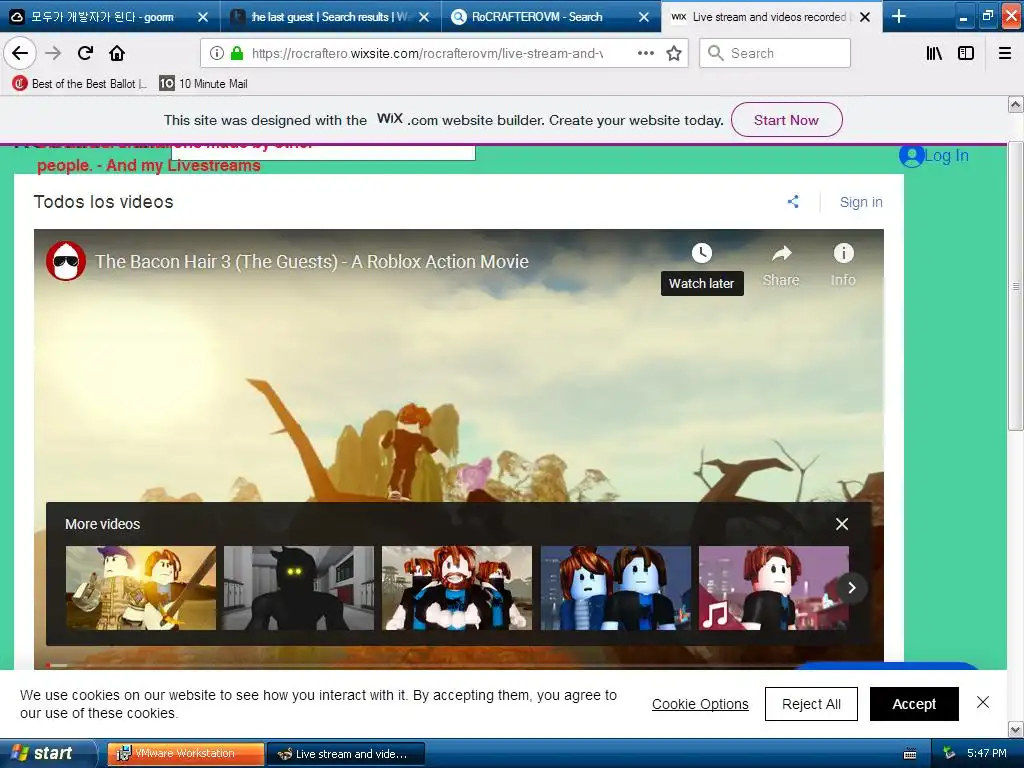
Task: Accept cookies with the Accept button
Action: 914,704
